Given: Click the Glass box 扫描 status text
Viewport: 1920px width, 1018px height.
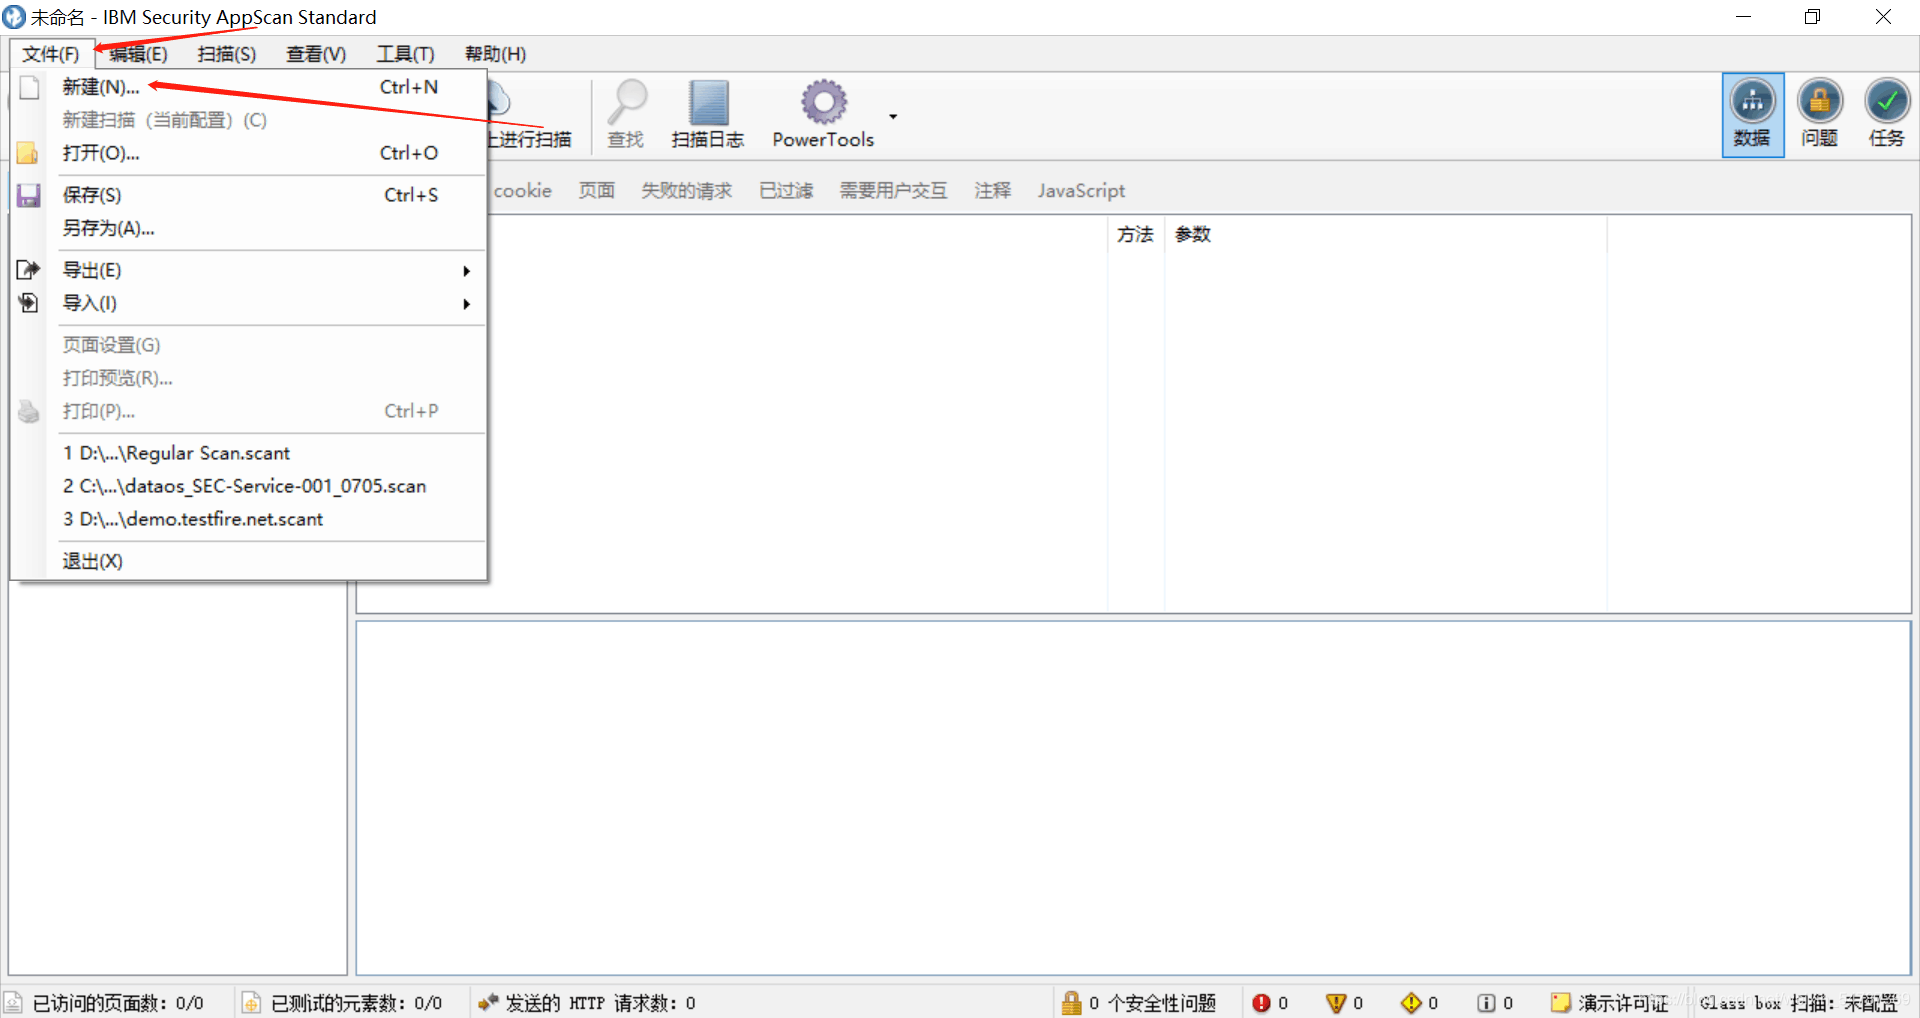Looking at the screenshot, I should 1799,1003.
